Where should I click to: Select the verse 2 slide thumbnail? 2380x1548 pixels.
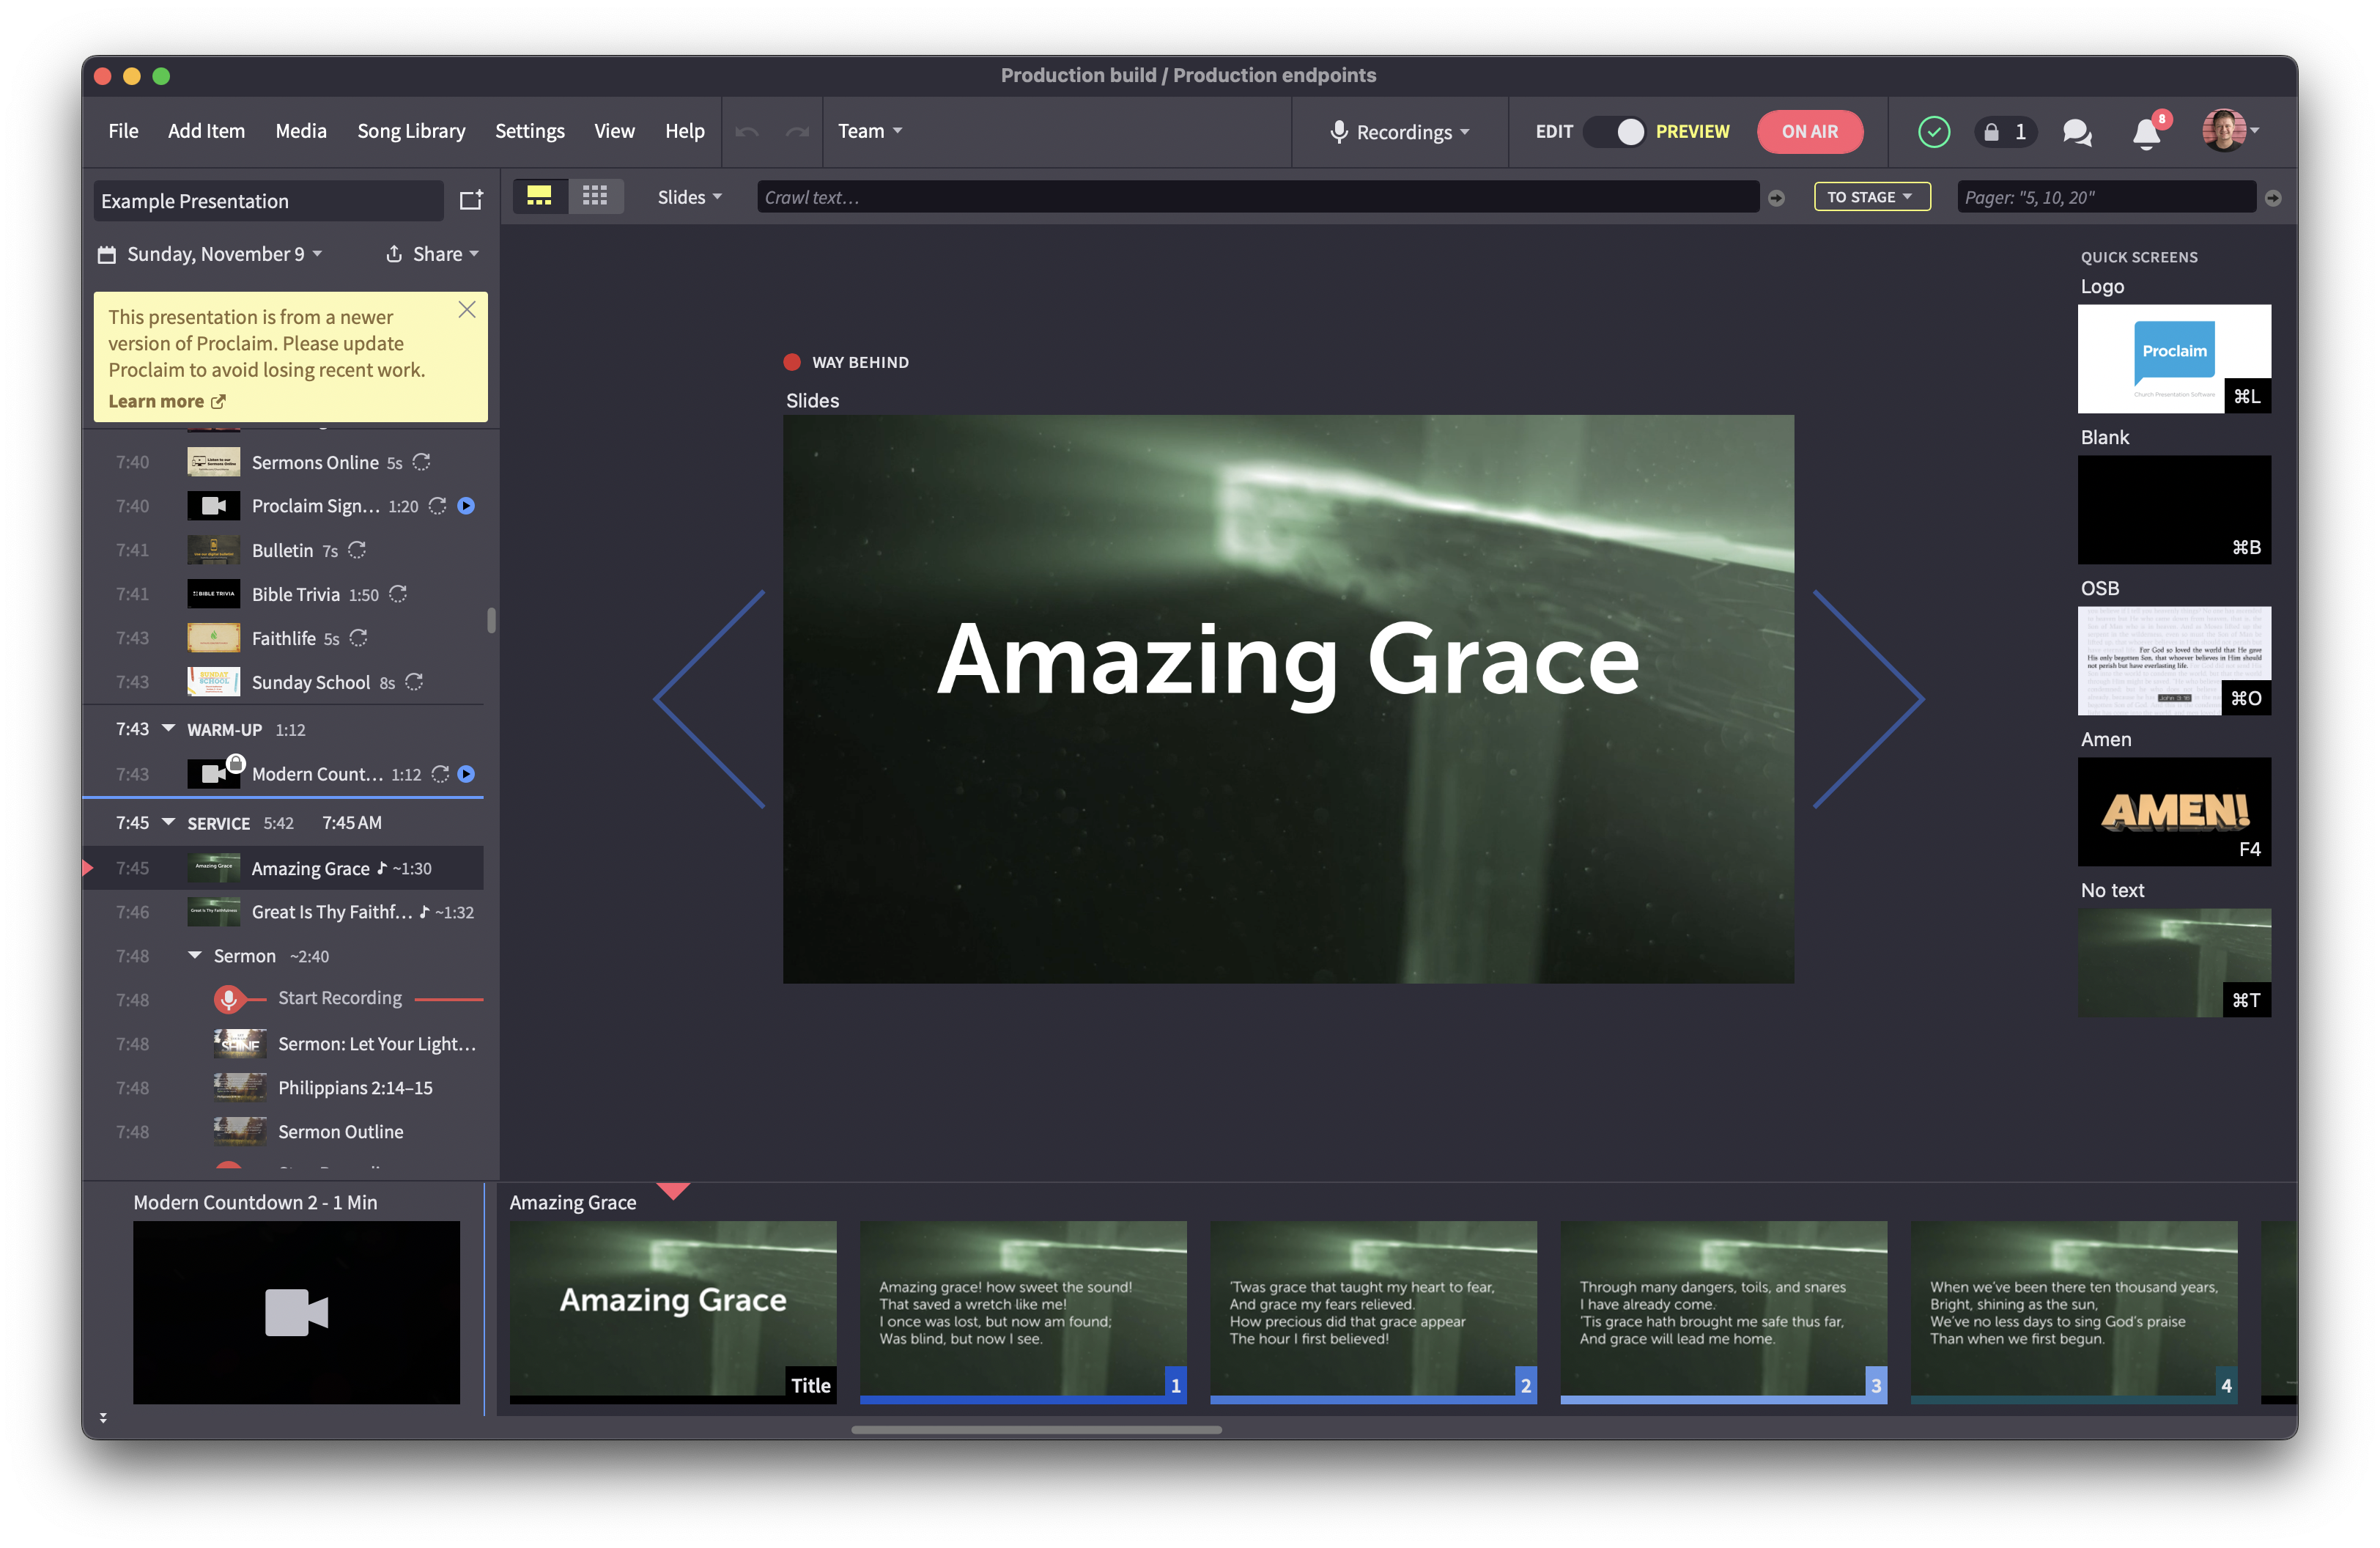tap(1372, 1310)
